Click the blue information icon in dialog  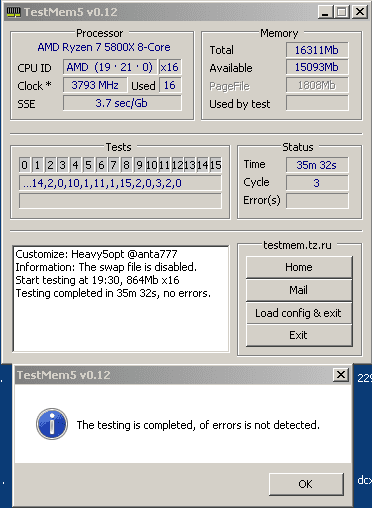coord(52,424)
